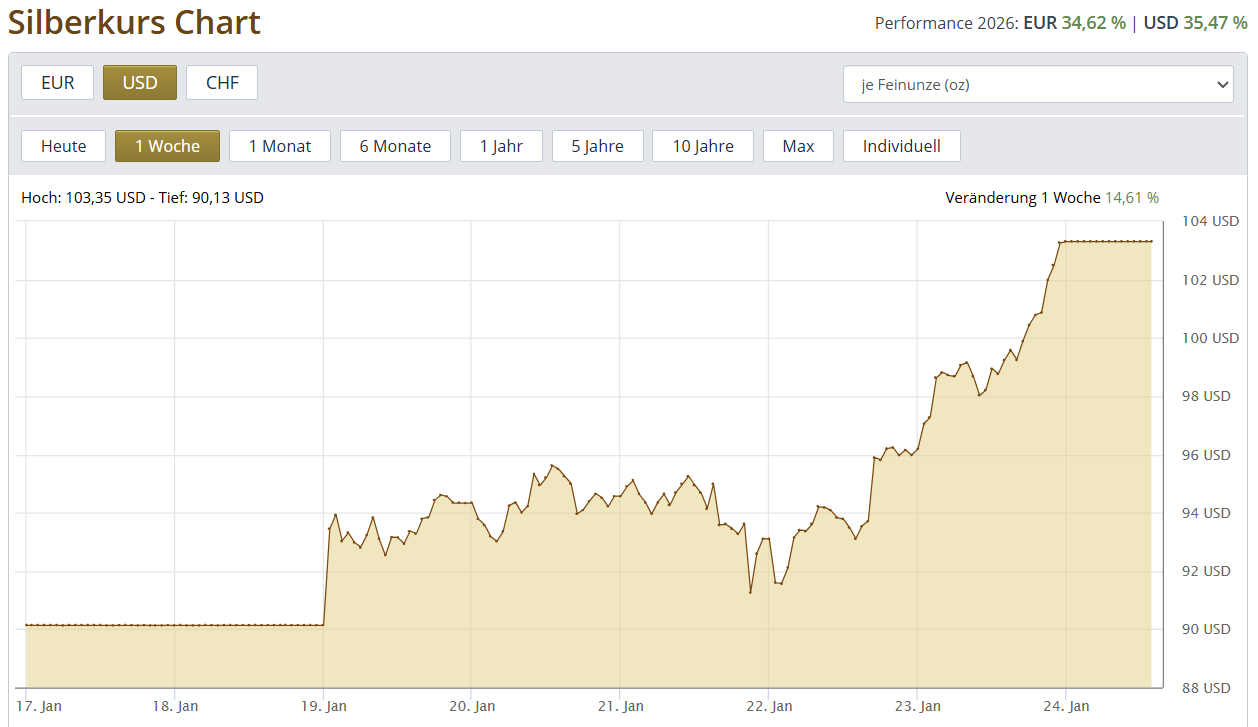
Task: Choose the 1 Jahr time range
Action: [501, 146]
